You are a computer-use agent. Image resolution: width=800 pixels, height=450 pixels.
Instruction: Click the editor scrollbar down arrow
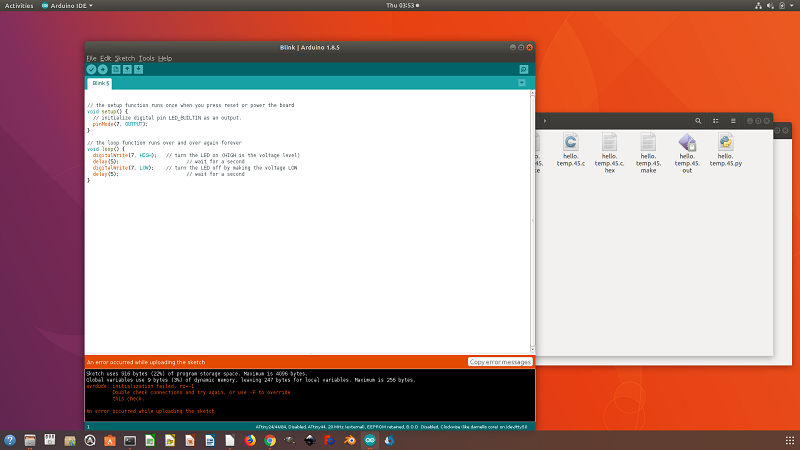[x=533, y=349]
